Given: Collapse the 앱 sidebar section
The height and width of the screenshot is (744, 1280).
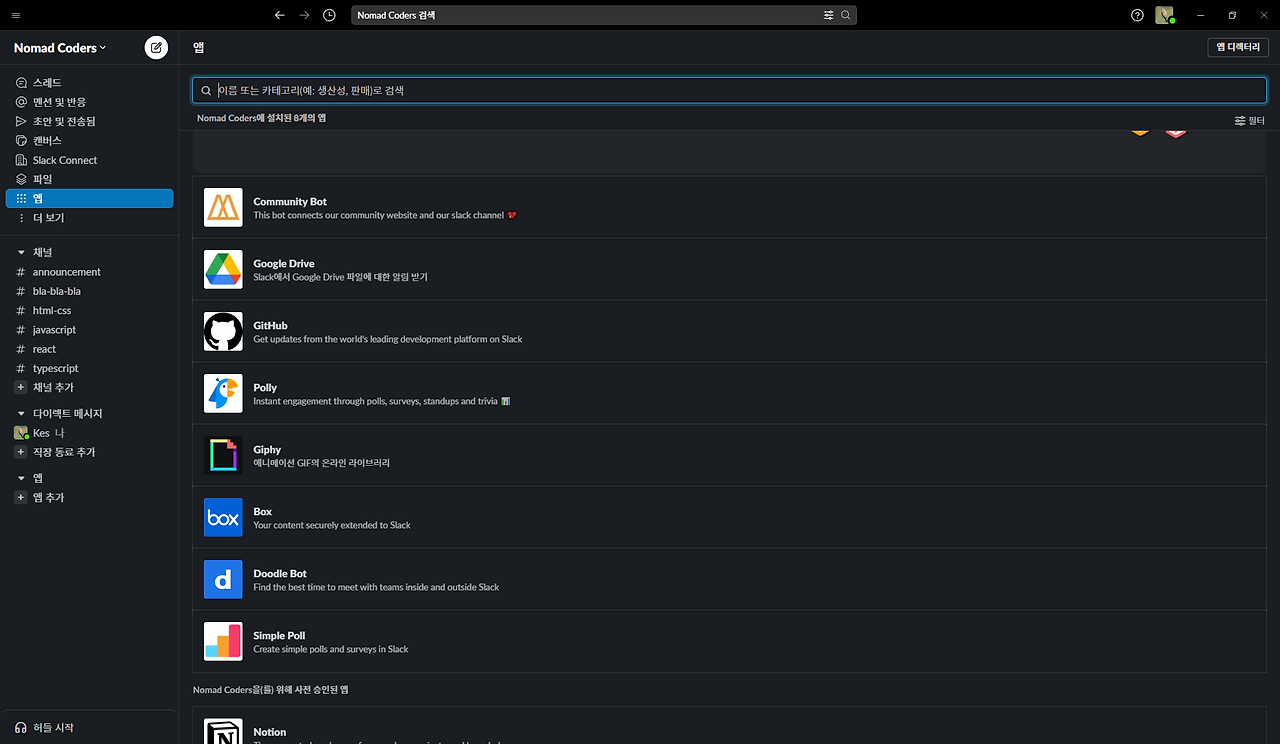Looking at the screenshot, I should pyautogui.click(x=21, y=478).
